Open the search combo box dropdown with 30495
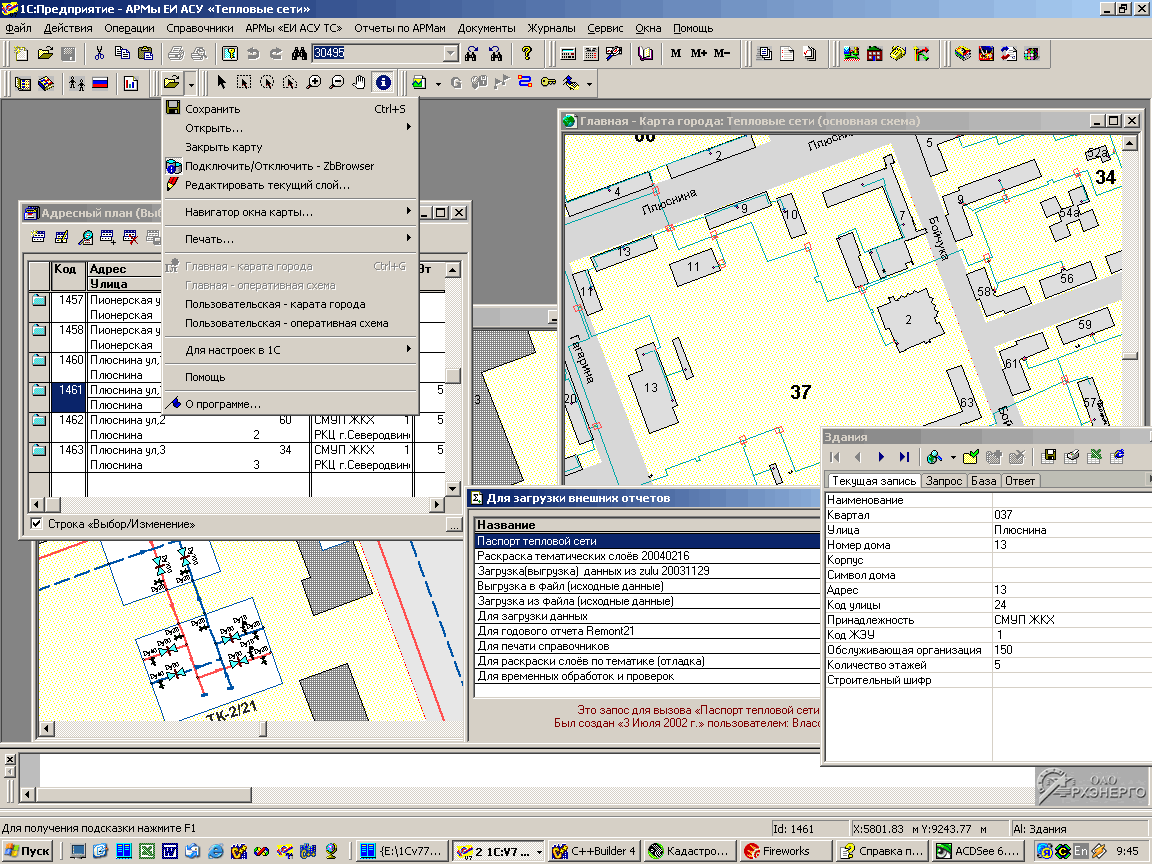This screenshot has height=864, width=1152. click(x=451, y=53)
